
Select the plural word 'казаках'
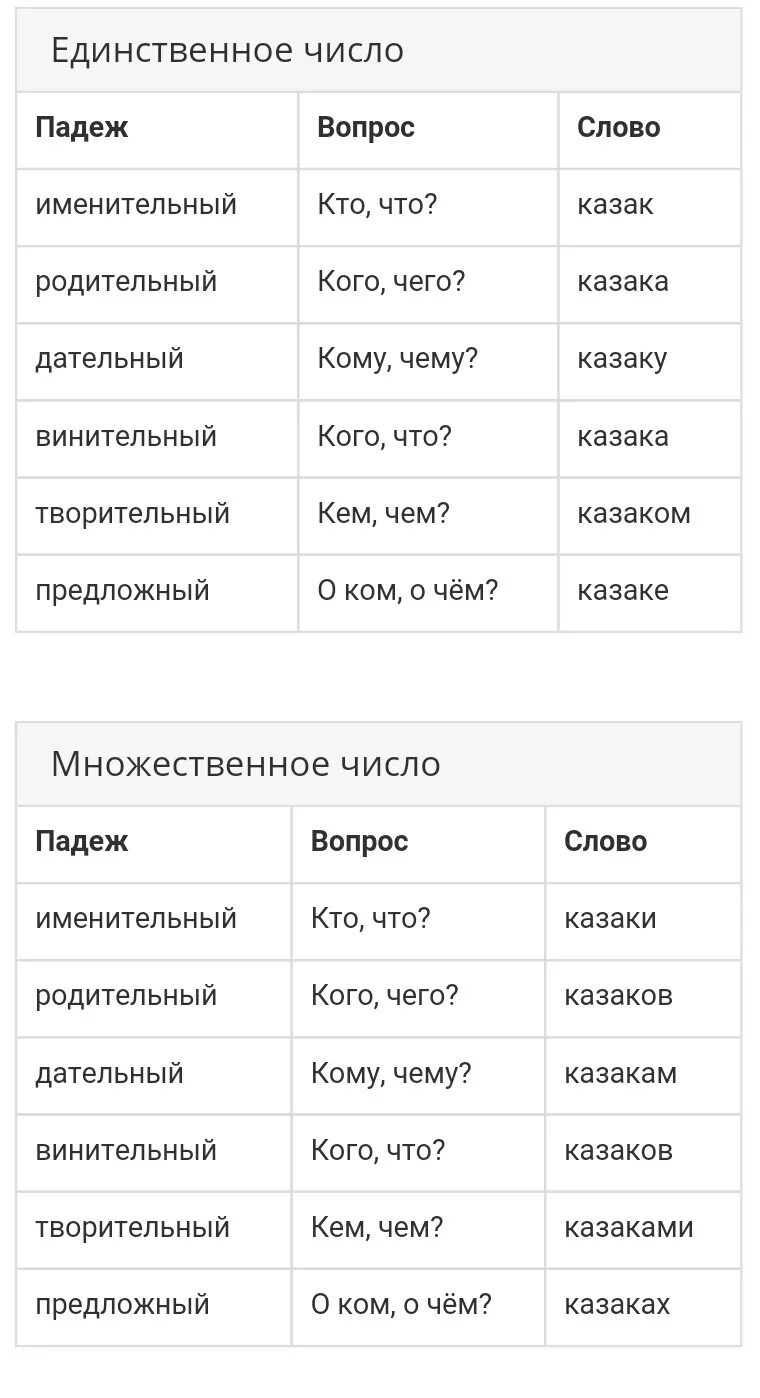(617, 1305)
